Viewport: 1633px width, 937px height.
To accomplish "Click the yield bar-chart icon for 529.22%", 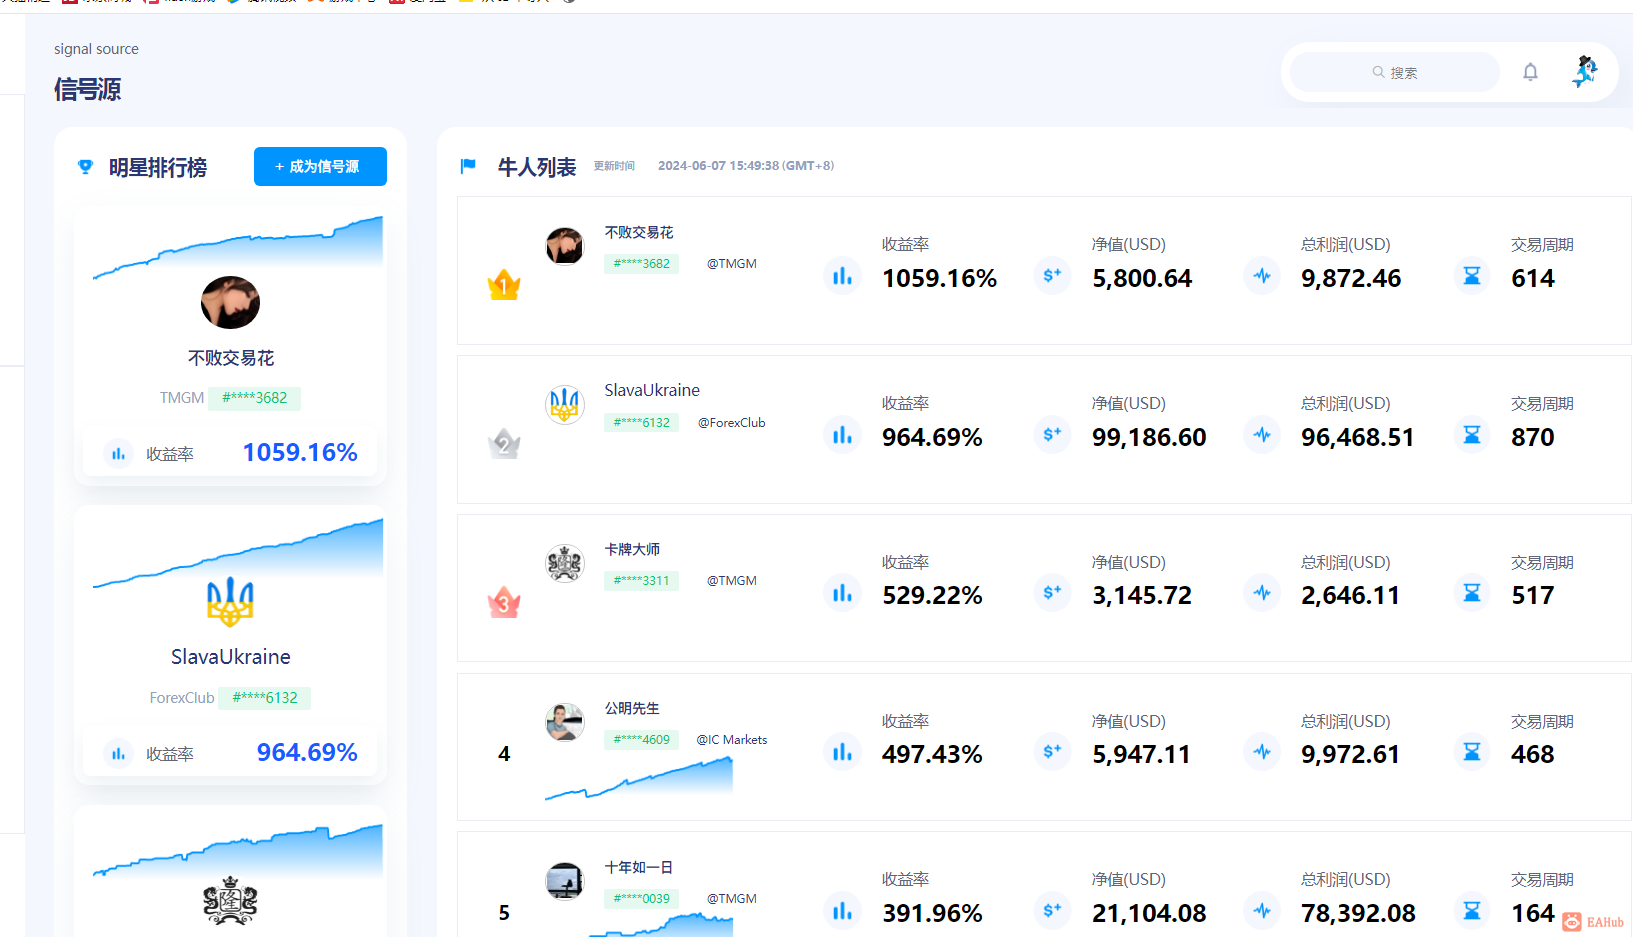I will [843, 593].
